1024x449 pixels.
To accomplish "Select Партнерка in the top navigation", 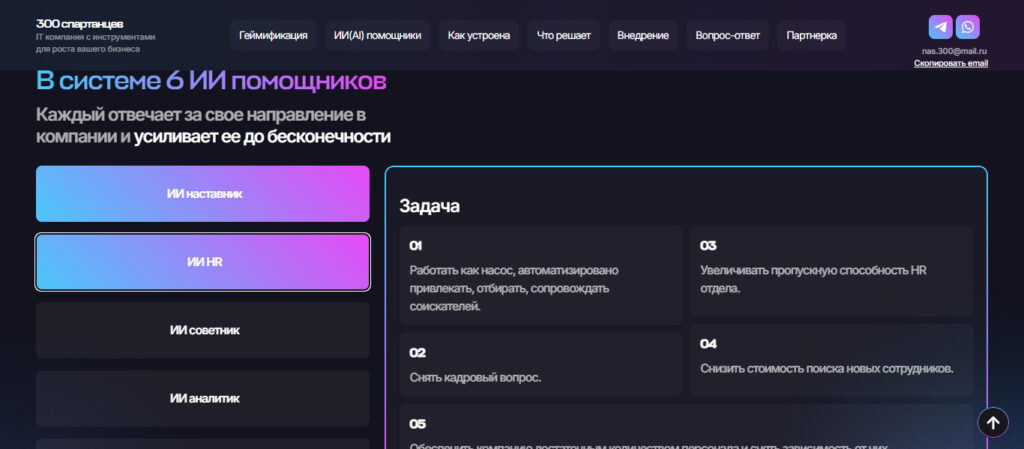I will coord(811,36).
